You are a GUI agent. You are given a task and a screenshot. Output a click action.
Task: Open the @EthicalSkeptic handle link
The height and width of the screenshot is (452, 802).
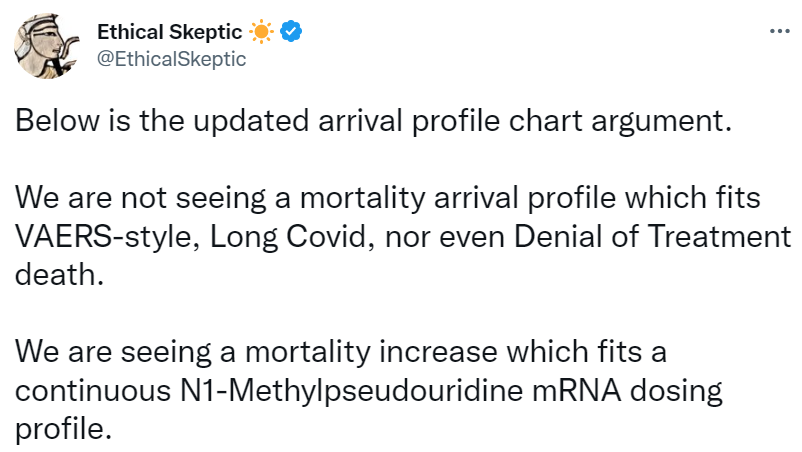tap(171, 58)
